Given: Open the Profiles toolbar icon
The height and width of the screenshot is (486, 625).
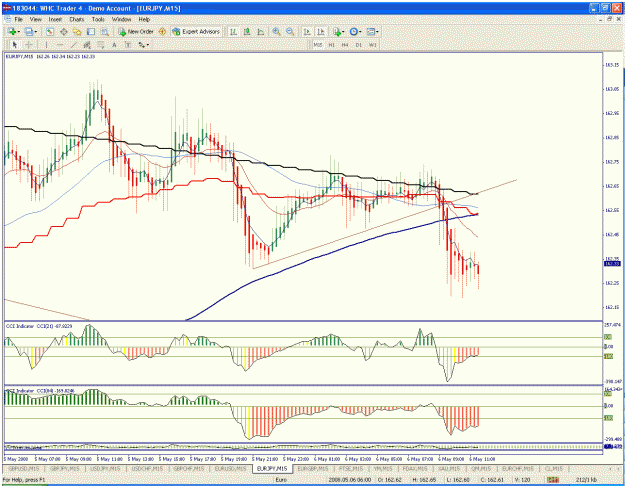Looking at the screenshot, I should click(29, 31).
